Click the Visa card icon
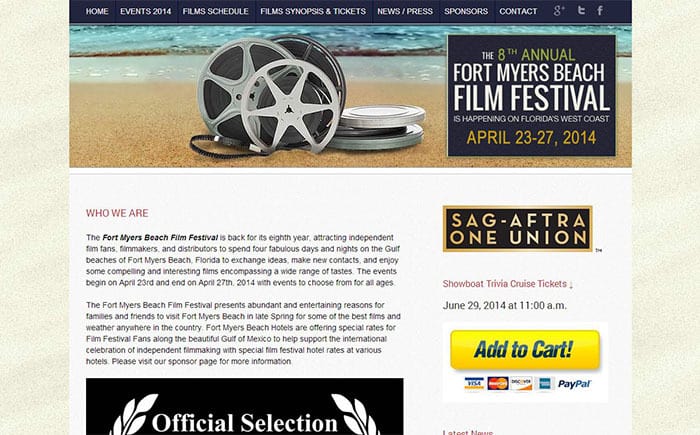700x435 pixels. point(474,384)
